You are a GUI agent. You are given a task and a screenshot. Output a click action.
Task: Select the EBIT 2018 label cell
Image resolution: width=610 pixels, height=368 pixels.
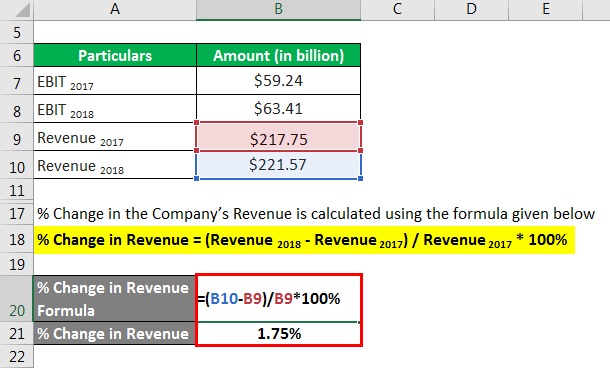coord(115,109)
